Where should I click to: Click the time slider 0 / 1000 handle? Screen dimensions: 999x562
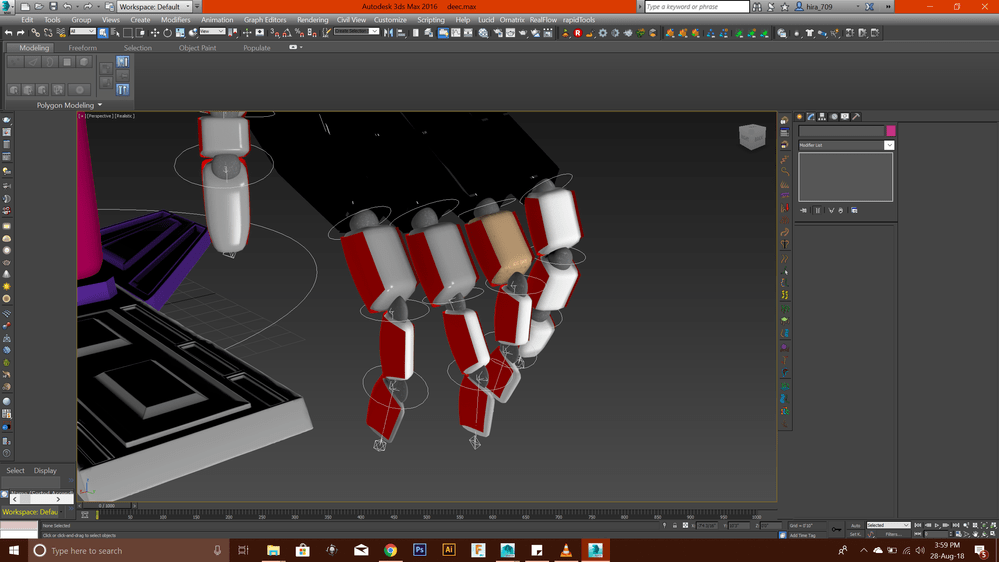point(106,506)
